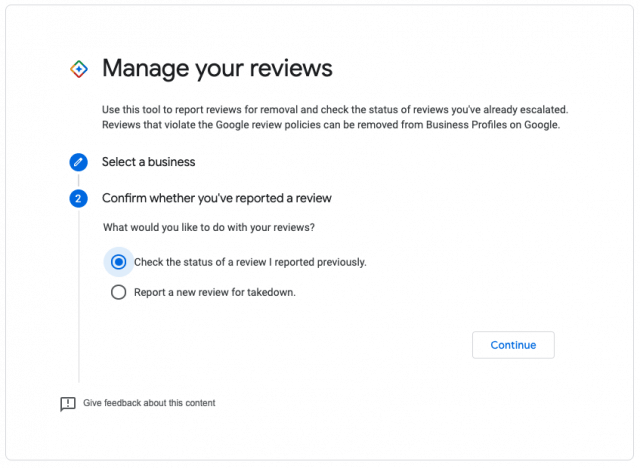Select 'Report a new review for takedown' radio
The height and width of the screenshot is (468, 640).
118,292
